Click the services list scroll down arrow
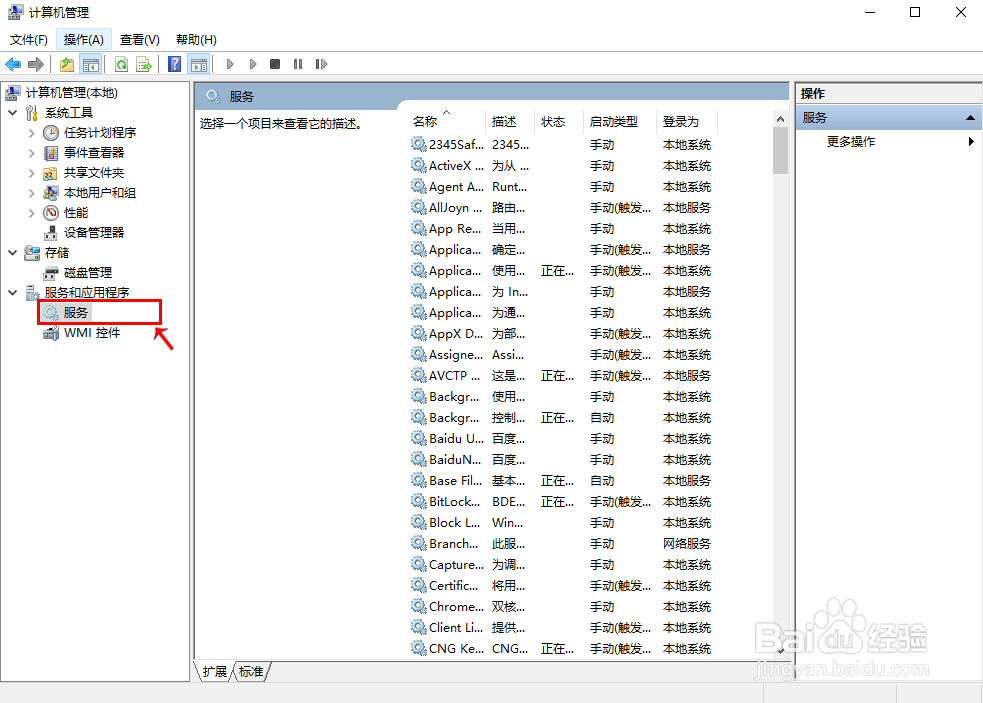 point(780,651)
